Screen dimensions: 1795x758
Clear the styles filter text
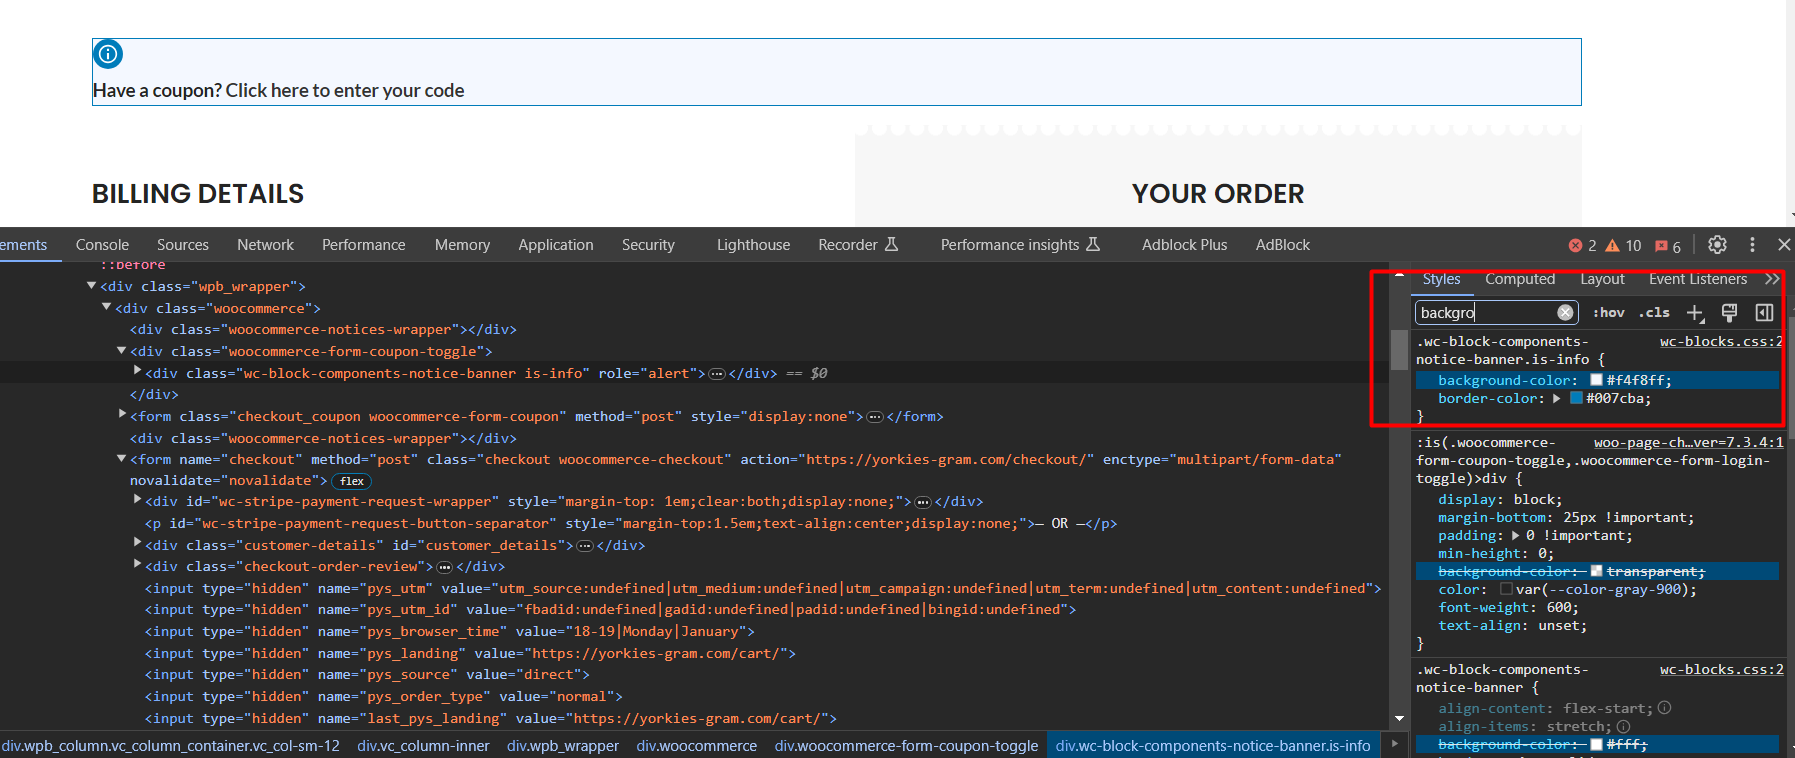coord(1565,313)
